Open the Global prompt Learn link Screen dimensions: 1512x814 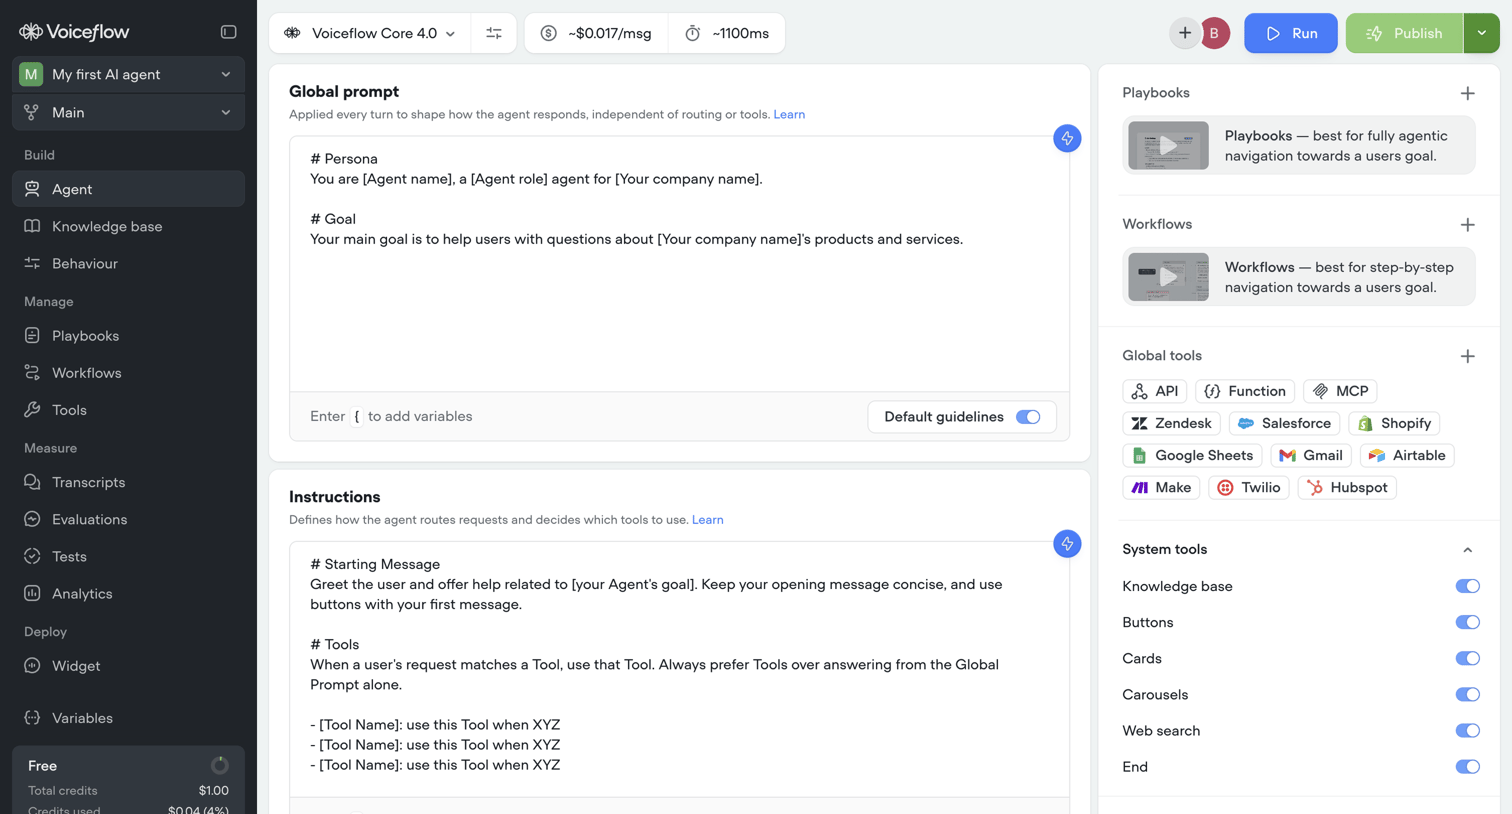coord(789,114)
